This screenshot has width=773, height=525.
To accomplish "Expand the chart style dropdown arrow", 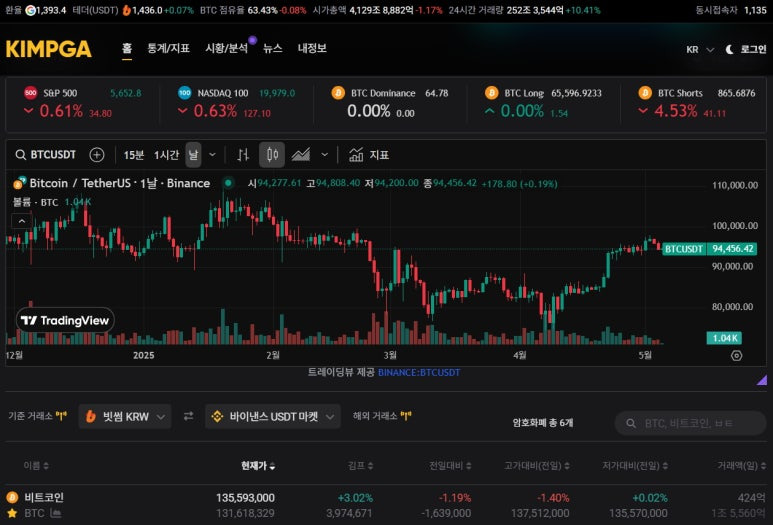I will pyautogui.click(x=324, y=155).
